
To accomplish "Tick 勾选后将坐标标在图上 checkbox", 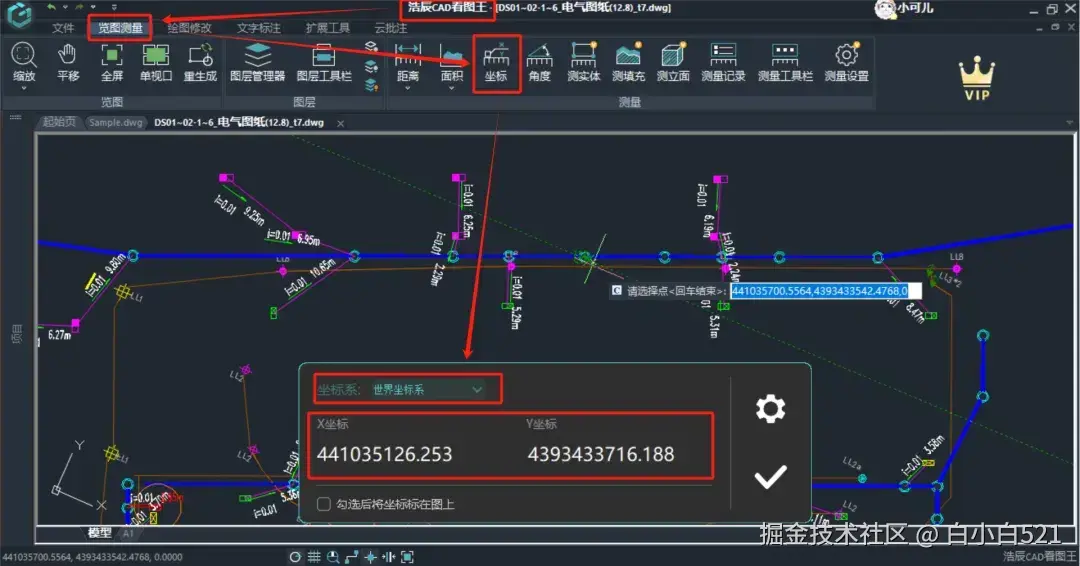I will 324,504.
